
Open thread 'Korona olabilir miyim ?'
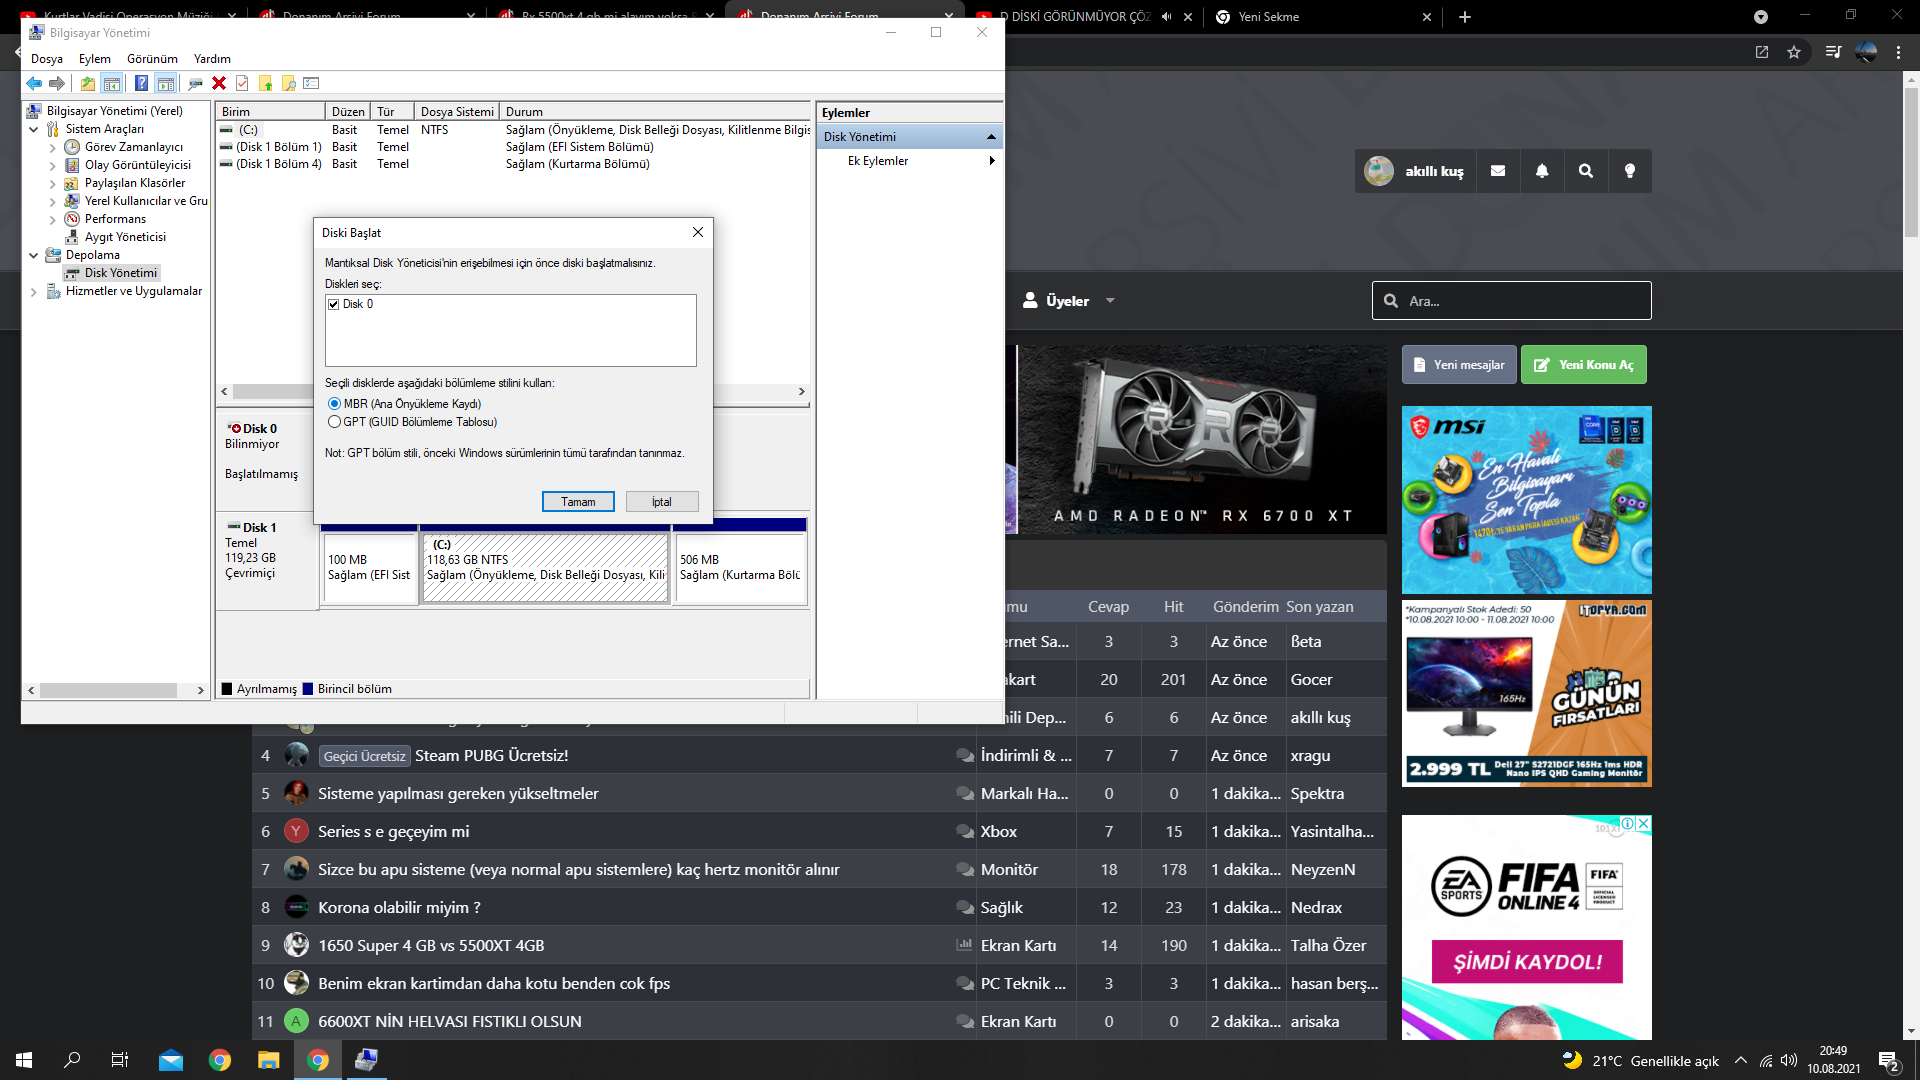[x=399, y=908]
